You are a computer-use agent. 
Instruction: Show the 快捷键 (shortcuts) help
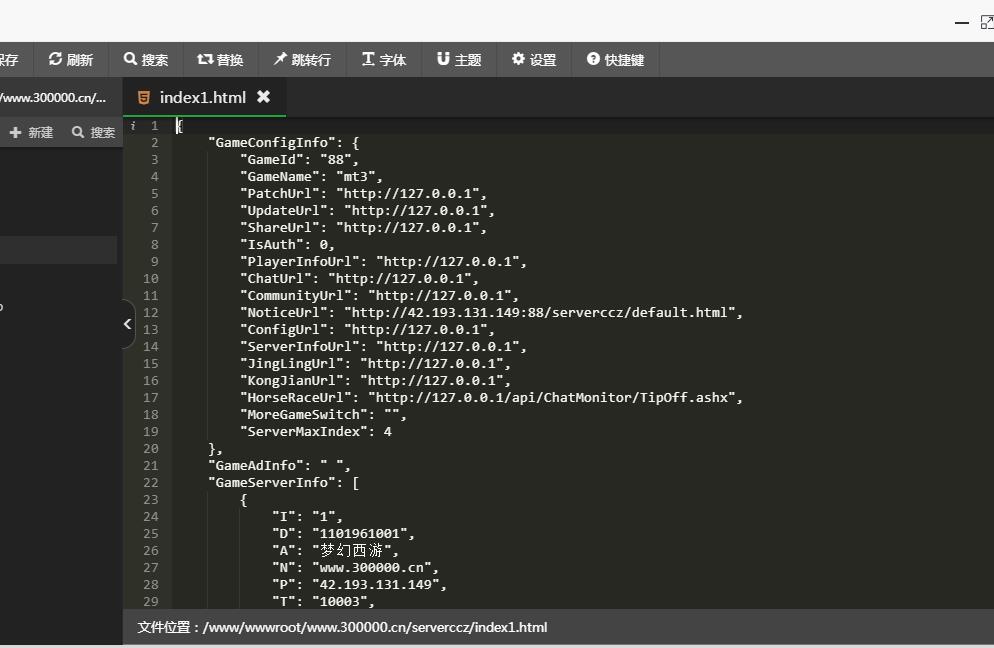click(x=615, y=60)
